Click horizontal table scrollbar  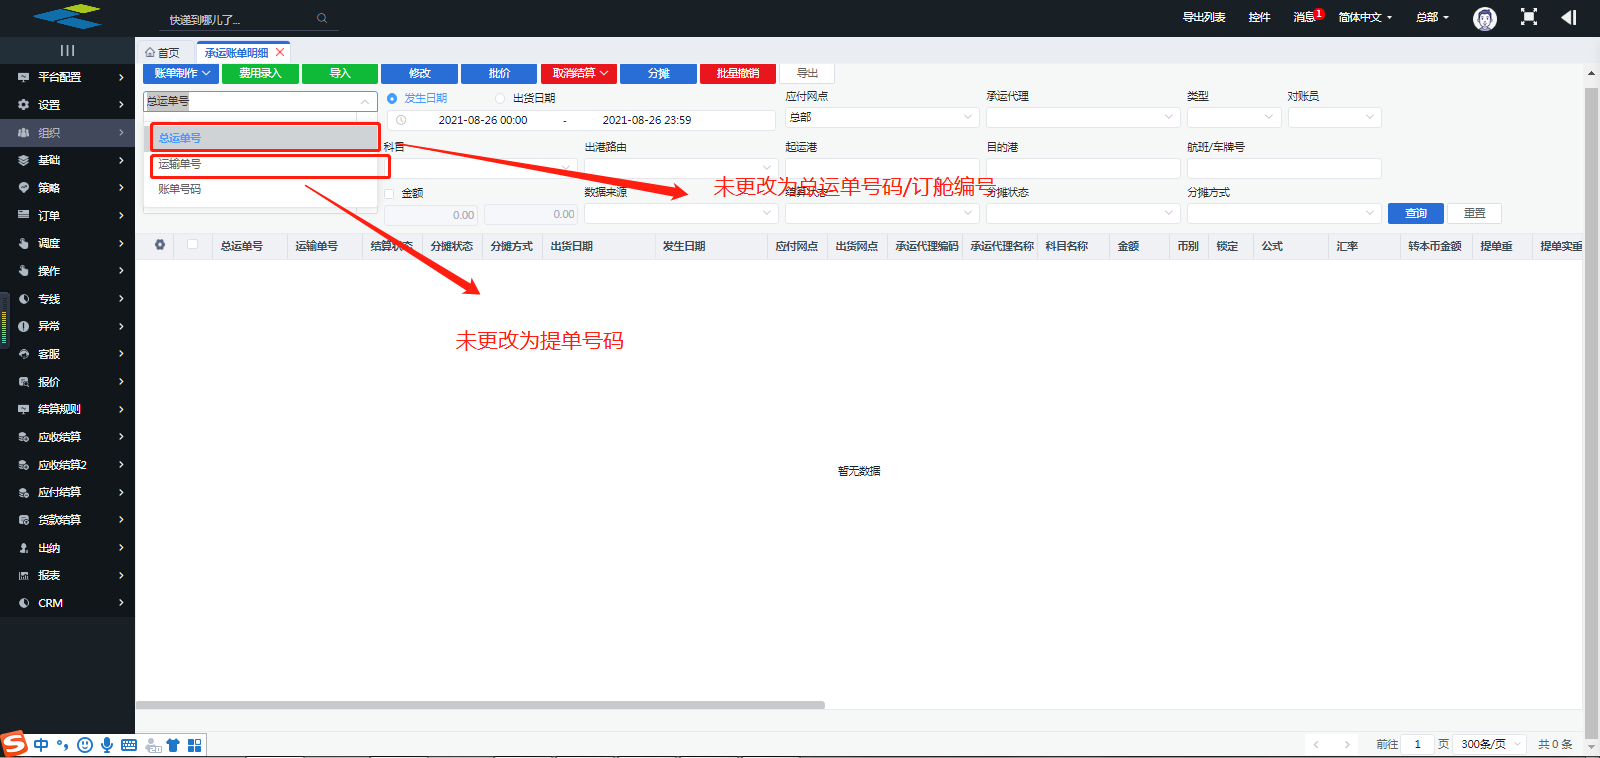[480, 705]
